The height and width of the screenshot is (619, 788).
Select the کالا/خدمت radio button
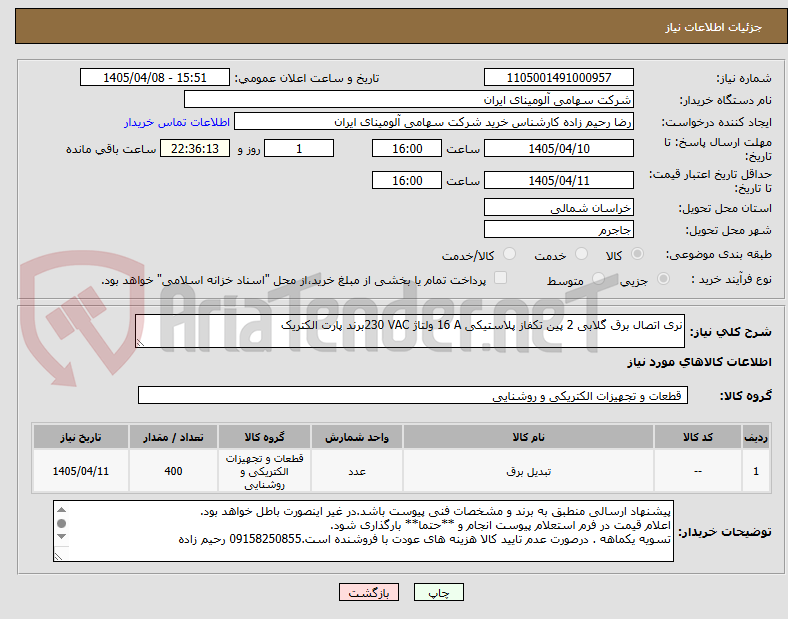pos(510,254)
